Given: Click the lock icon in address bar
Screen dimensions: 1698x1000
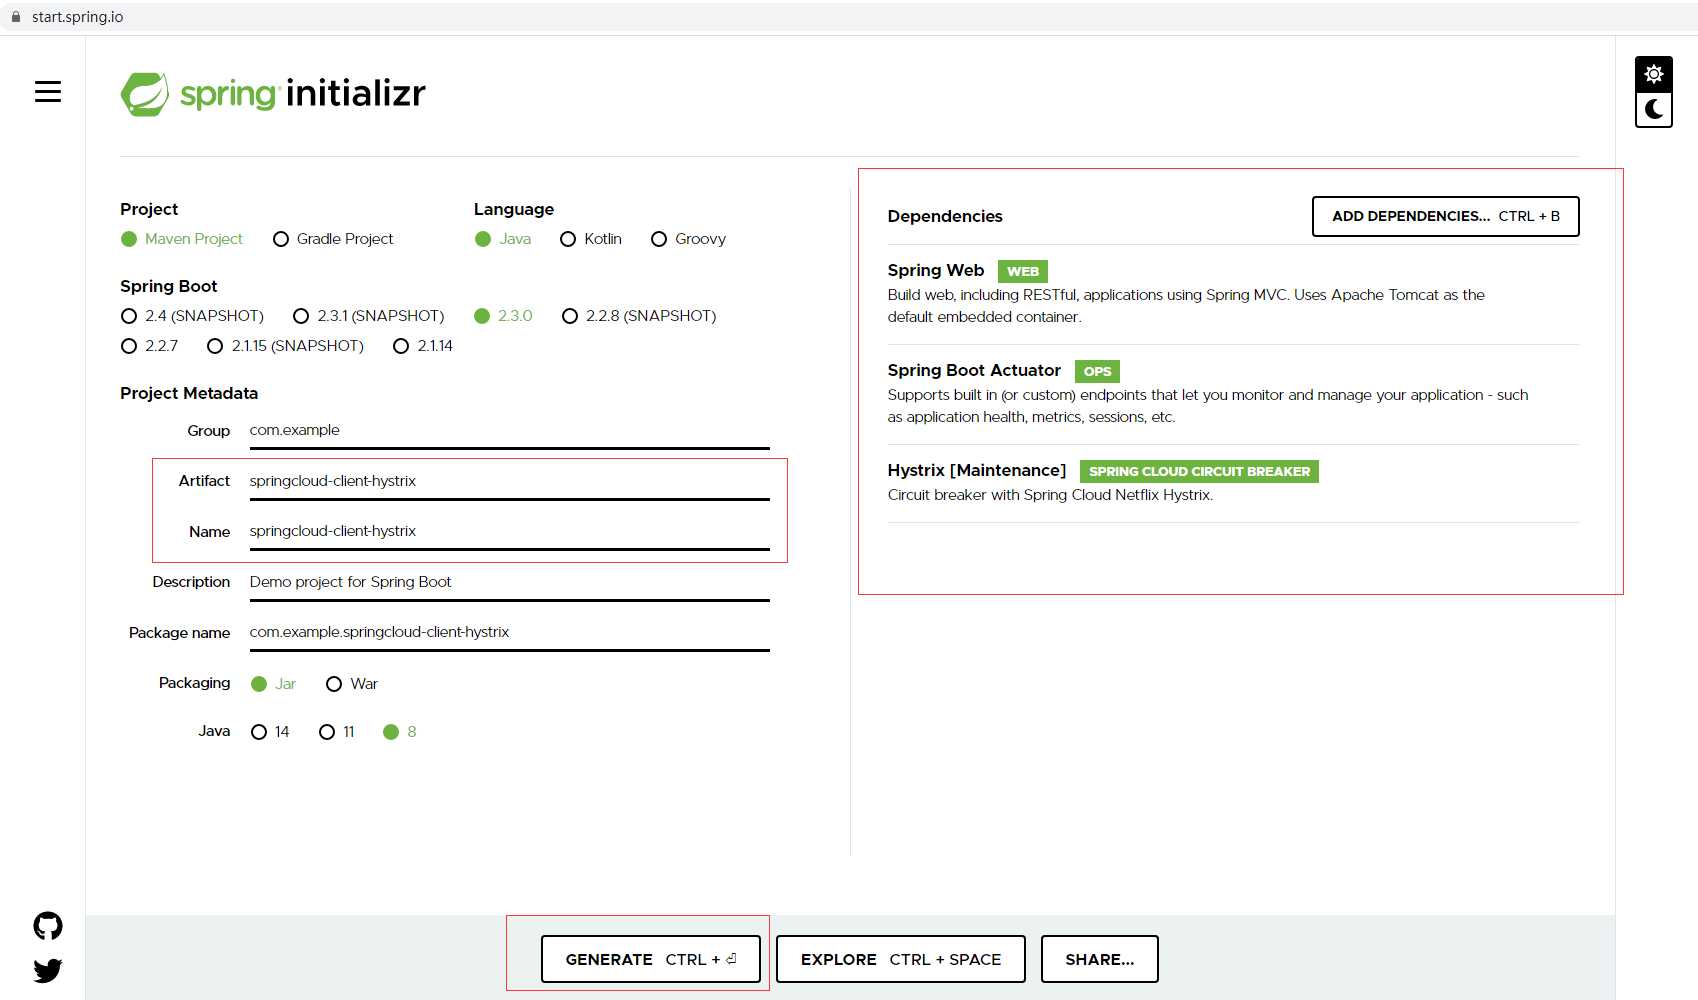Looking at the screenshot, I should coord(16,17).
